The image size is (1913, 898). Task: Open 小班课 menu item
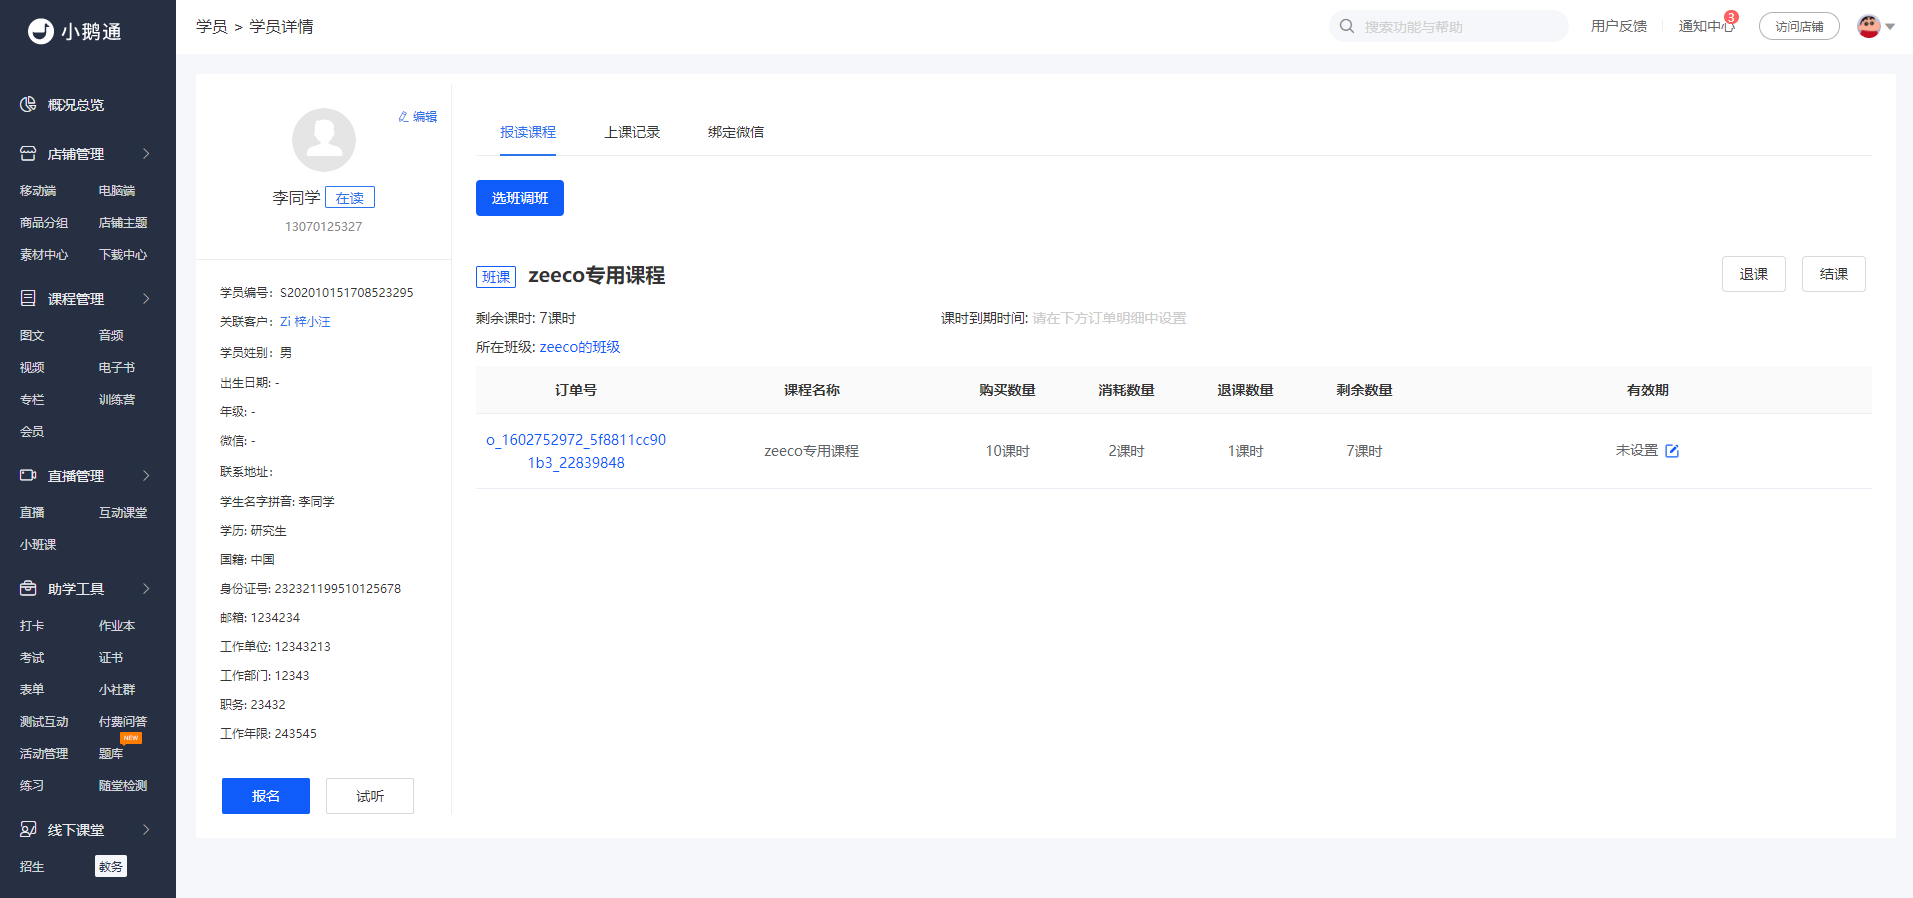click(38, 544)
